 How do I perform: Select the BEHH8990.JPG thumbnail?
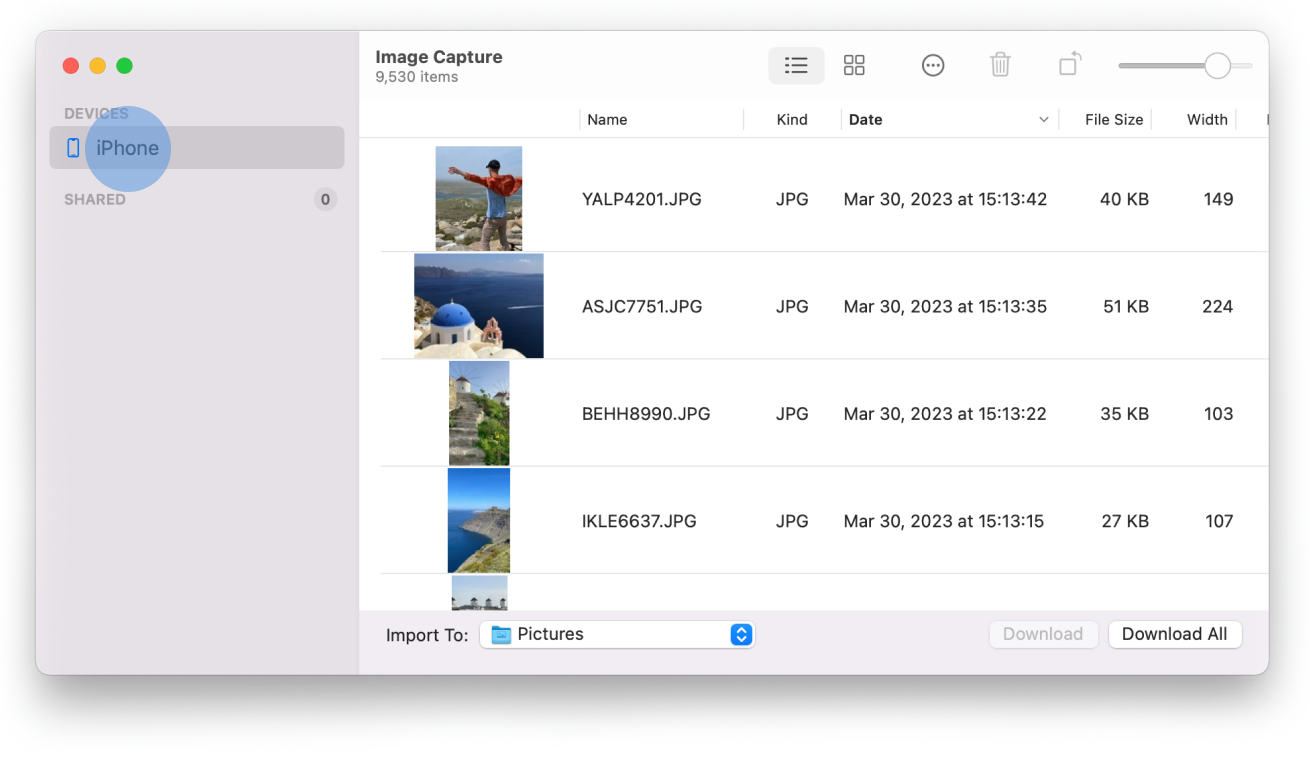(x=479, y=413)
